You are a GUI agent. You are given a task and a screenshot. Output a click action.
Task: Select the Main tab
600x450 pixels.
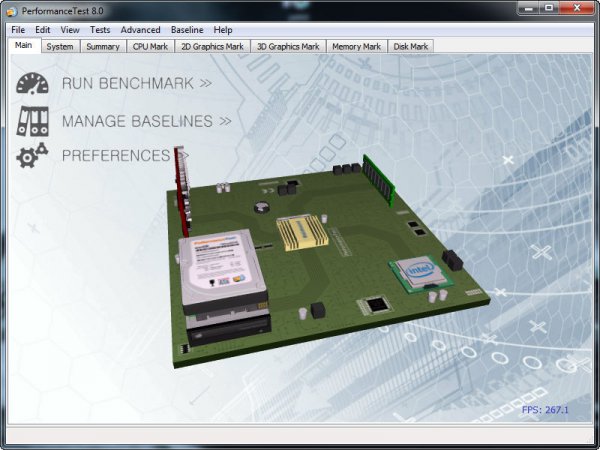pyautogui.click(x=24, y=45)
